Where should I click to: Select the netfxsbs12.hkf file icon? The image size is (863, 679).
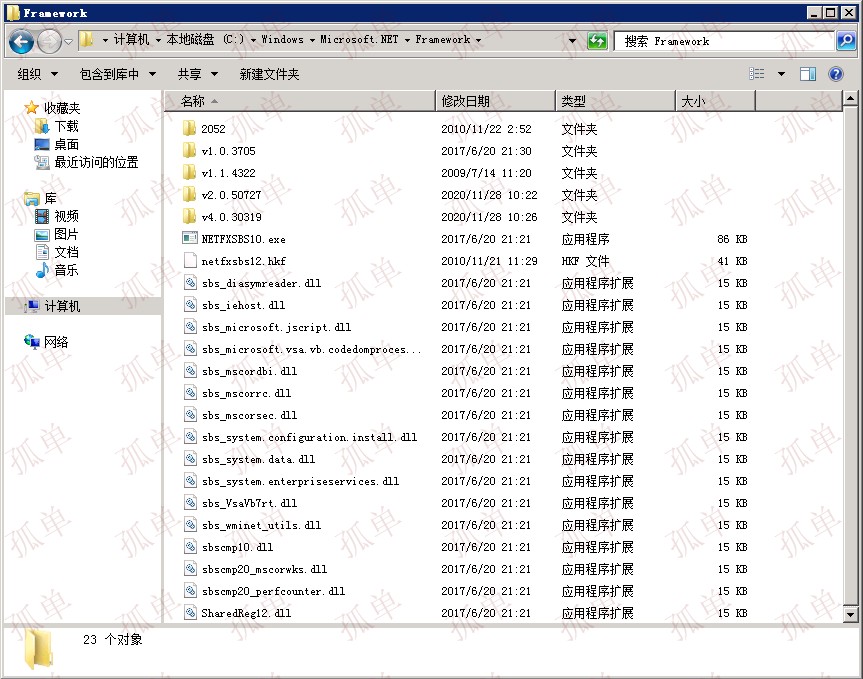click(x=190, y=260)
